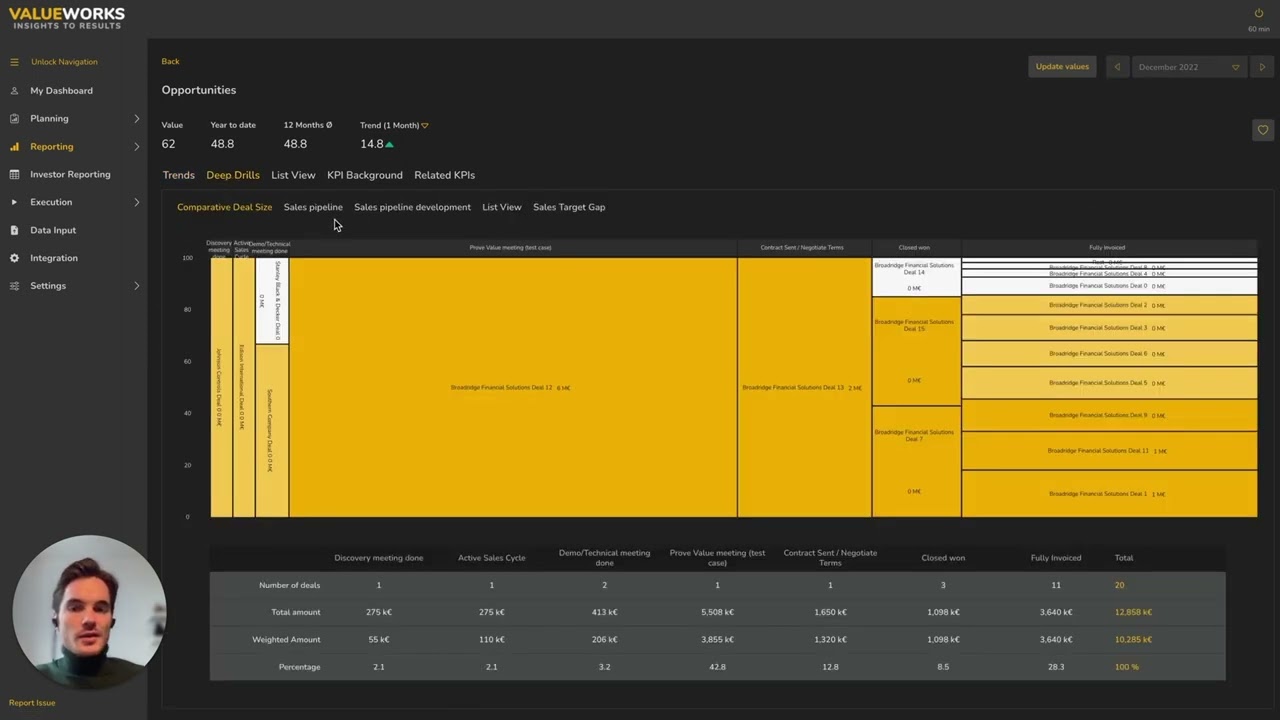1280x720 pixels.
Task: Switch to the Sales Target Gap sub-tab
Action: [x=569, y=207]
